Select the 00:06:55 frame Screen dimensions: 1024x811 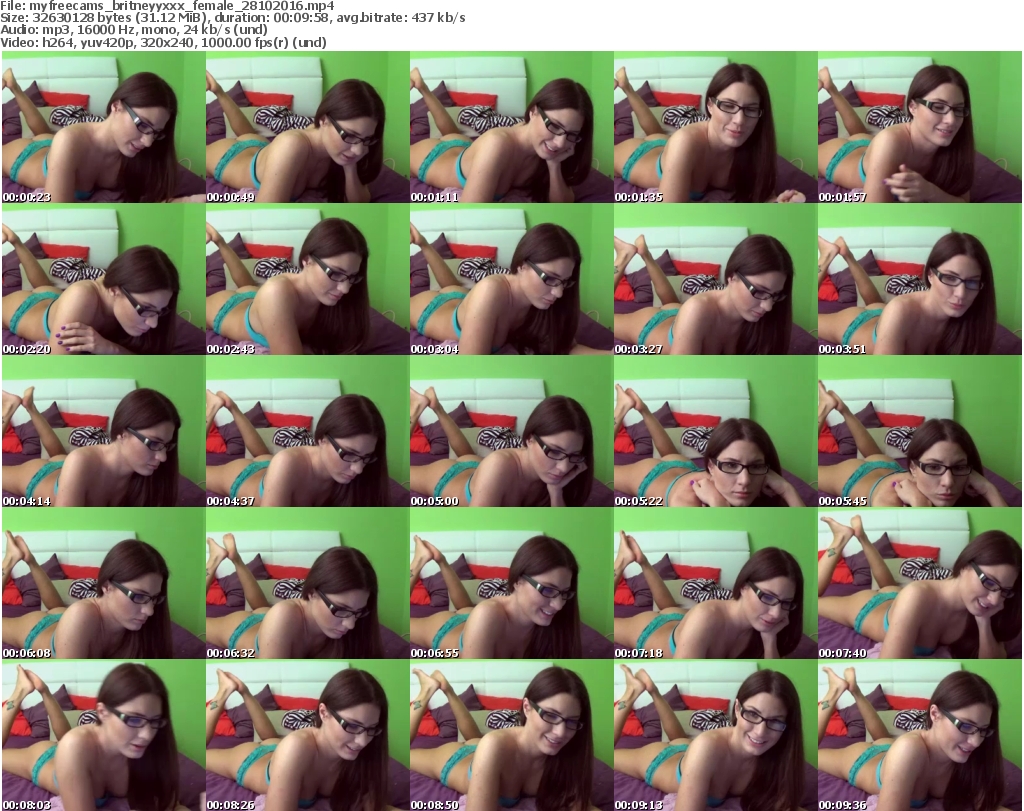pos(511,583)
